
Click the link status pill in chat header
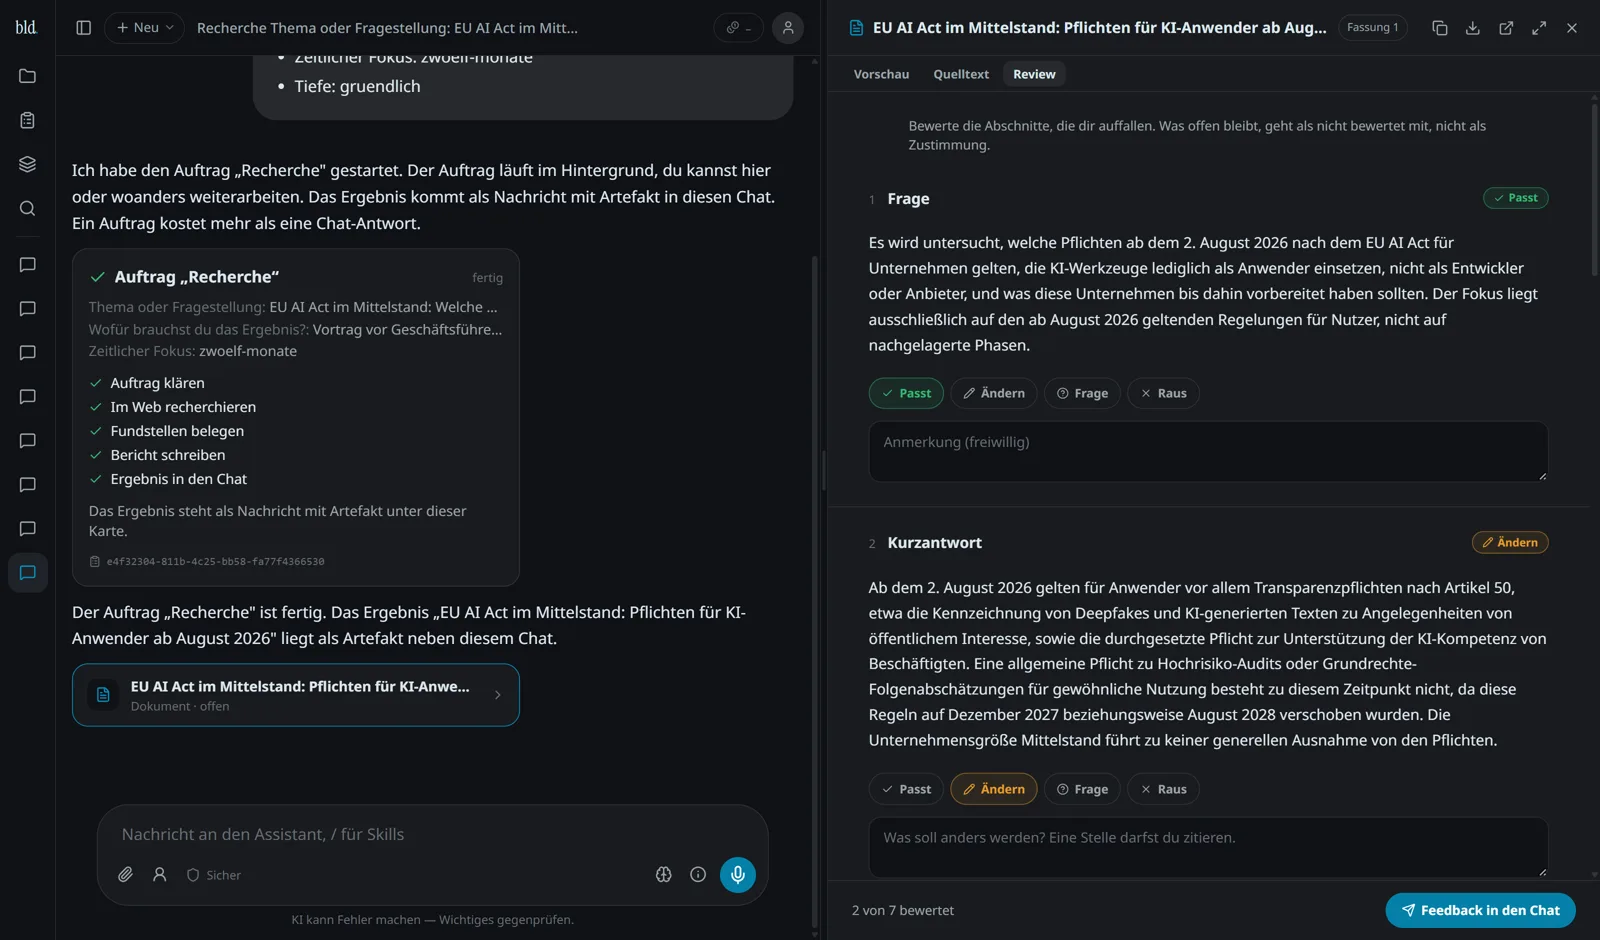738,28
